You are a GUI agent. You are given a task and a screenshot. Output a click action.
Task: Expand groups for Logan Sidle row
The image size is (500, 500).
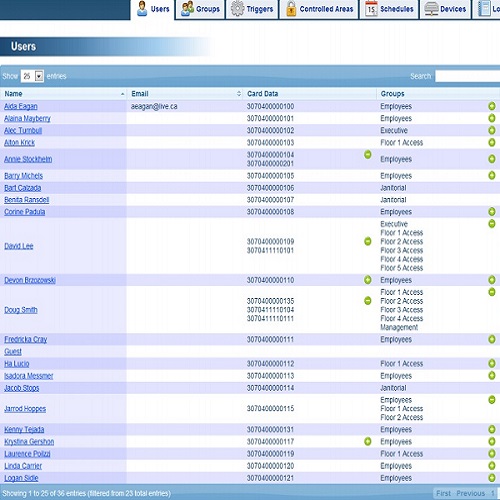click(x=492, y=478)
